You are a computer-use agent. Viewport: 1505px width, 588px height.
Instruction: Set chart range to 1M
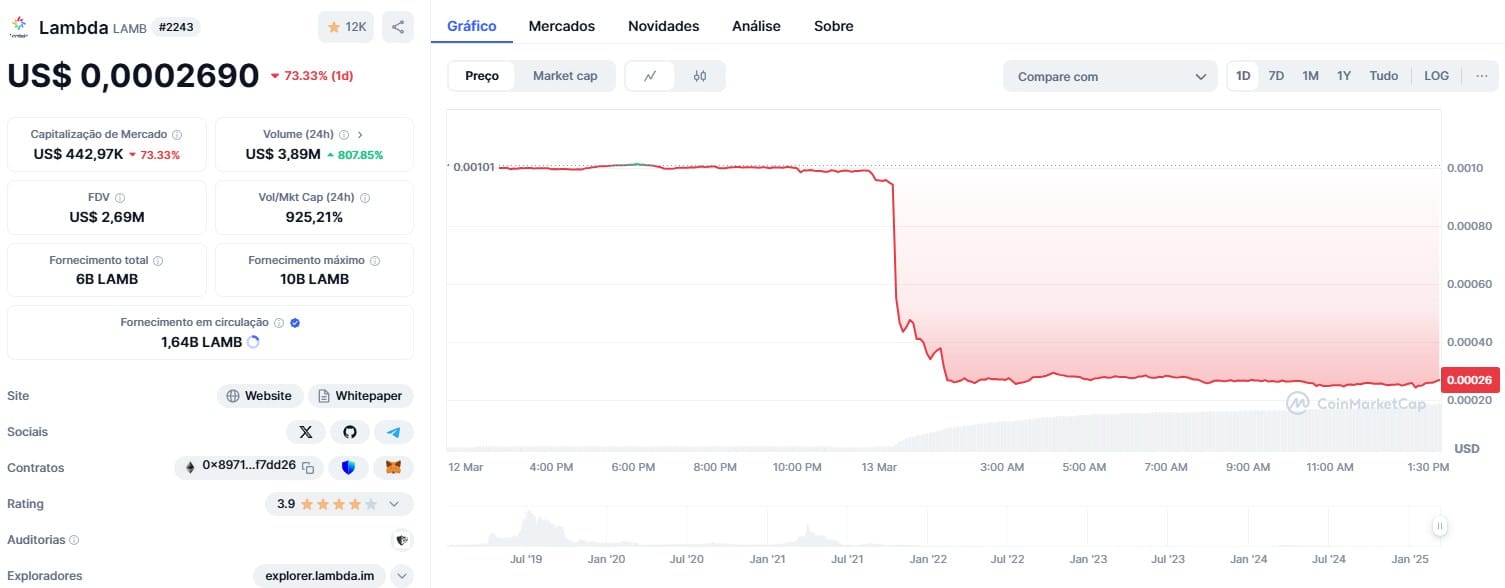tap(1310, 76)
